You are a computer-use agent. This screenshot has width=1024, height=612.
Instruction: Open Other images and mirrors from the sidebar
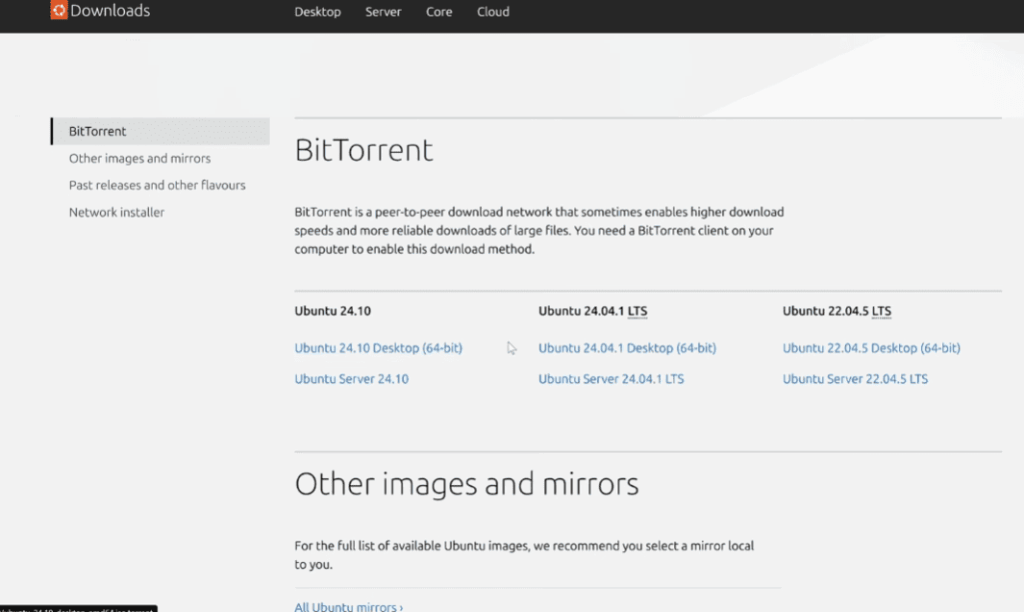[x=139, y=158]
